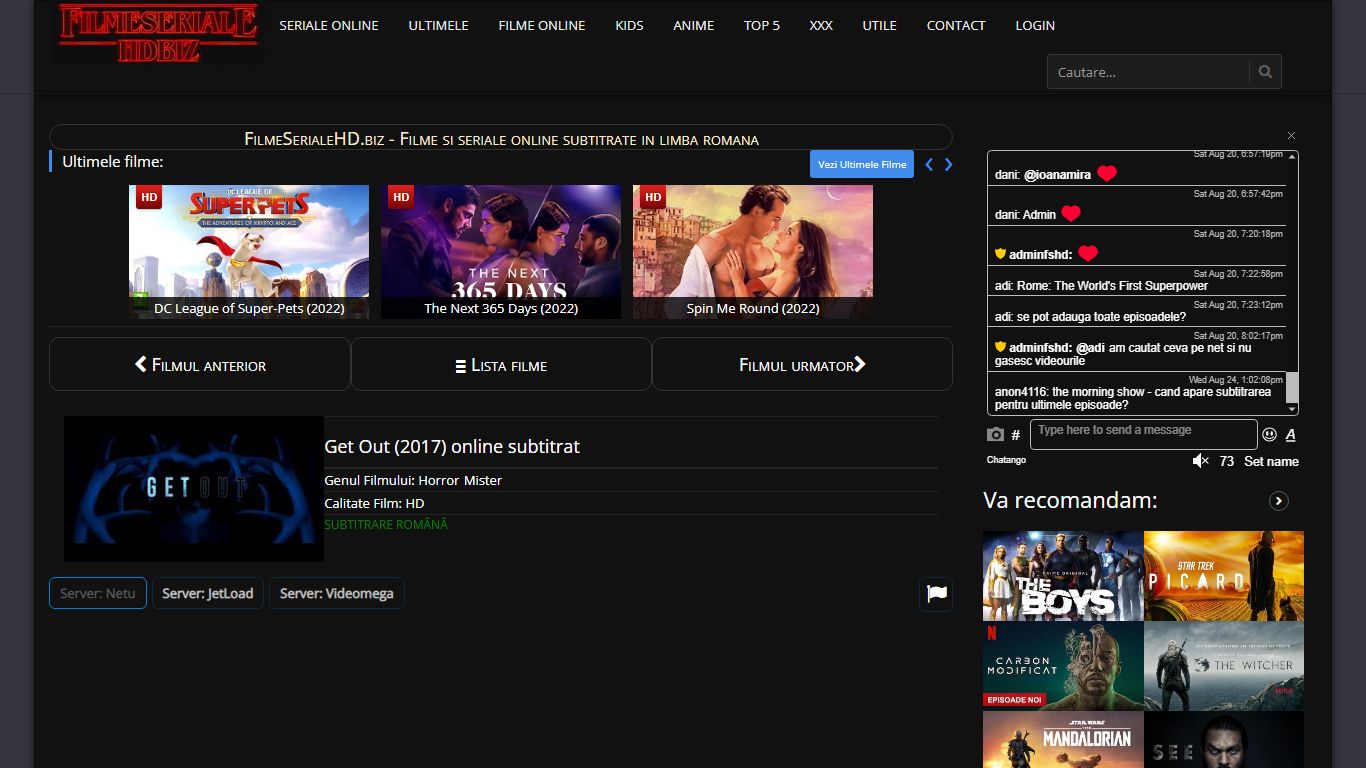Image resolution: width=1366 pixels, height=768 pixels.
Task: Click the camera icon in chat
Action: coord(995,435)
